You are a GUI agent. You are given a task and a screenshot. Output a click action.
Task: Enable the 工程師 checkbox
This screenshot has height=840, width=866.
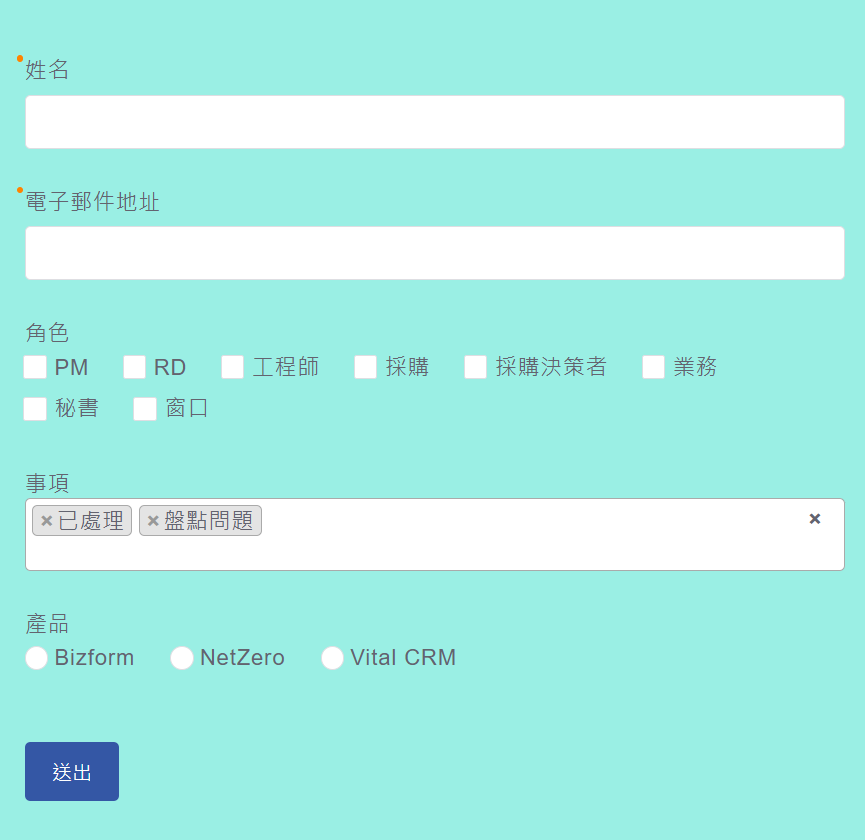click(233, 367)
